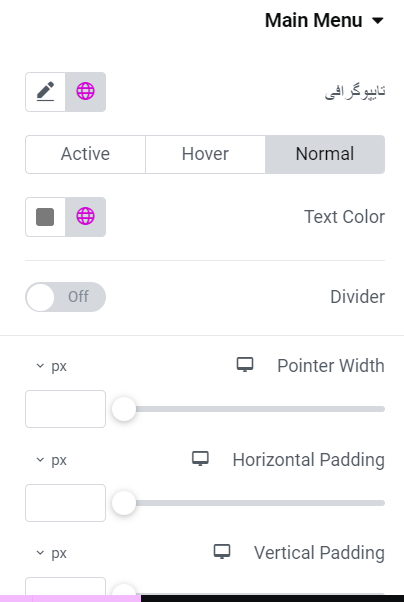Image resolution: width=404 pixels, height=602 pixels.
Task: Click the Pointer Width desktop device icon
Action: click(x=245, y=365)
